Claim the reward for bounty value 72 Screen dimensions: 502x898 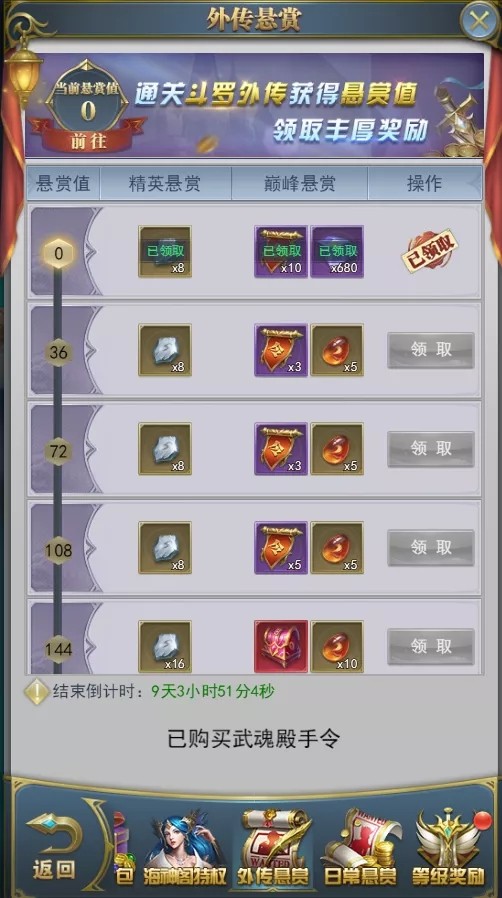pyautogui.click(x=430, y=449)
